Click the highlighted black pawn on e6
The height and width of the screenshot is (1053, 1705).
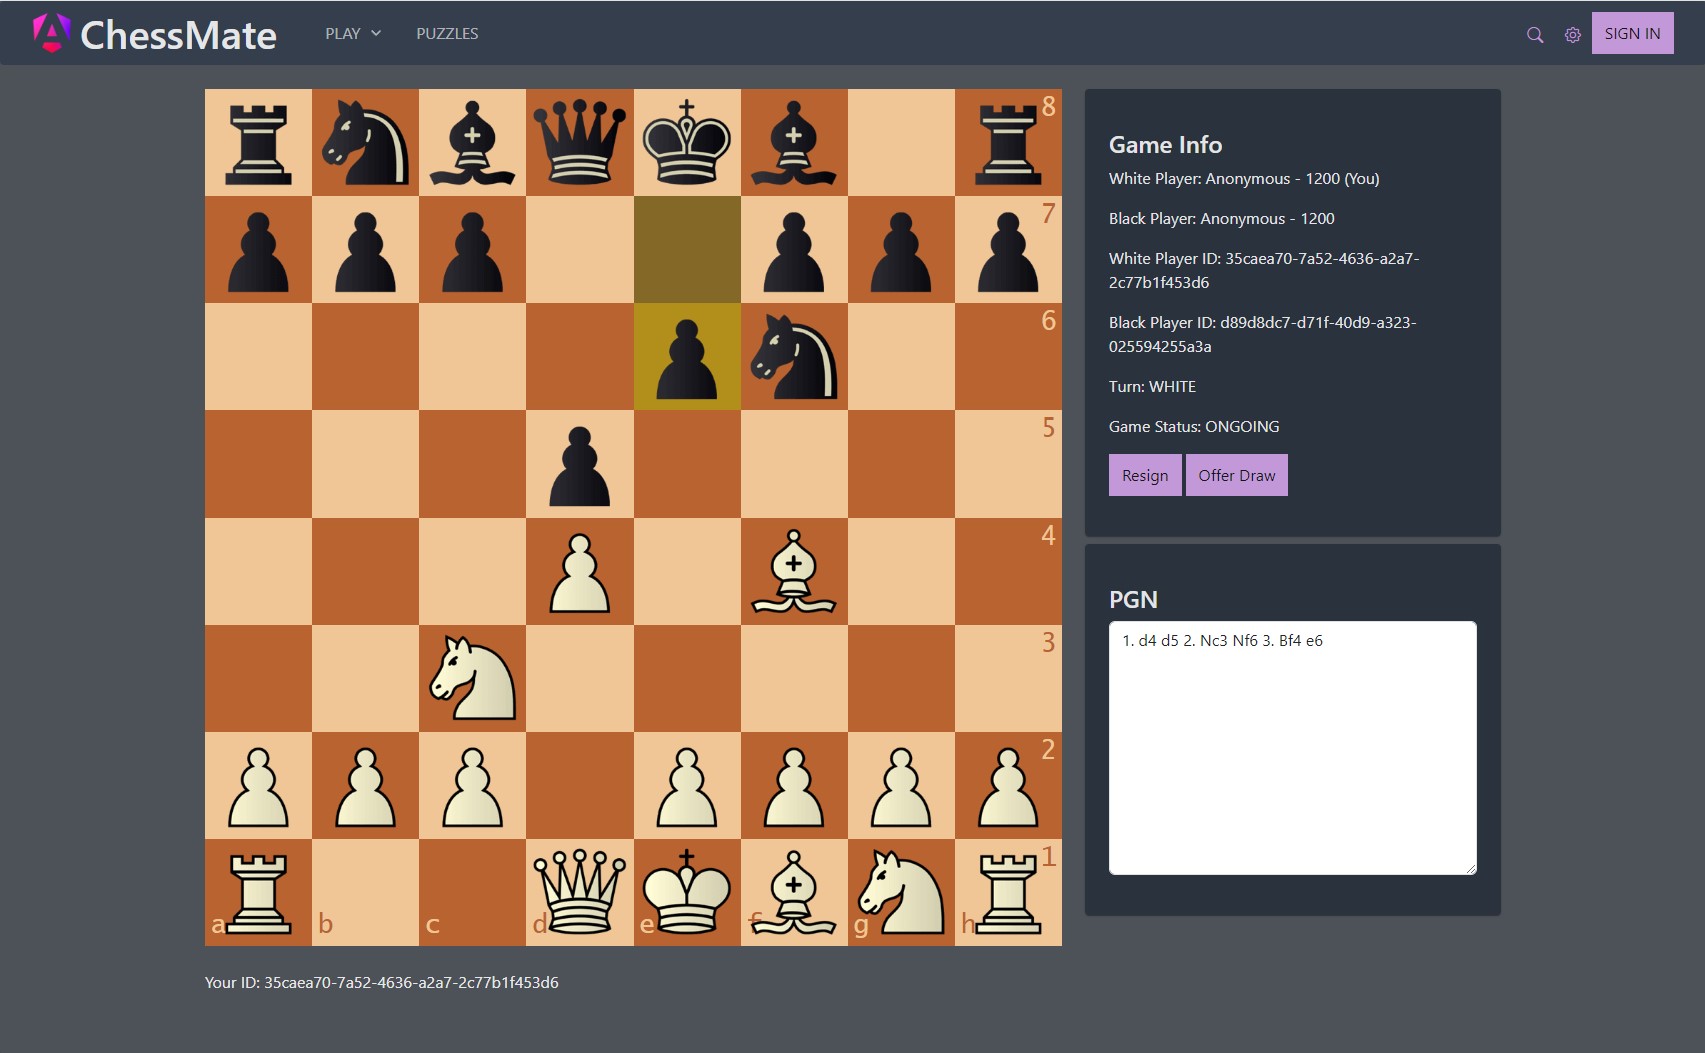[686, 357]
